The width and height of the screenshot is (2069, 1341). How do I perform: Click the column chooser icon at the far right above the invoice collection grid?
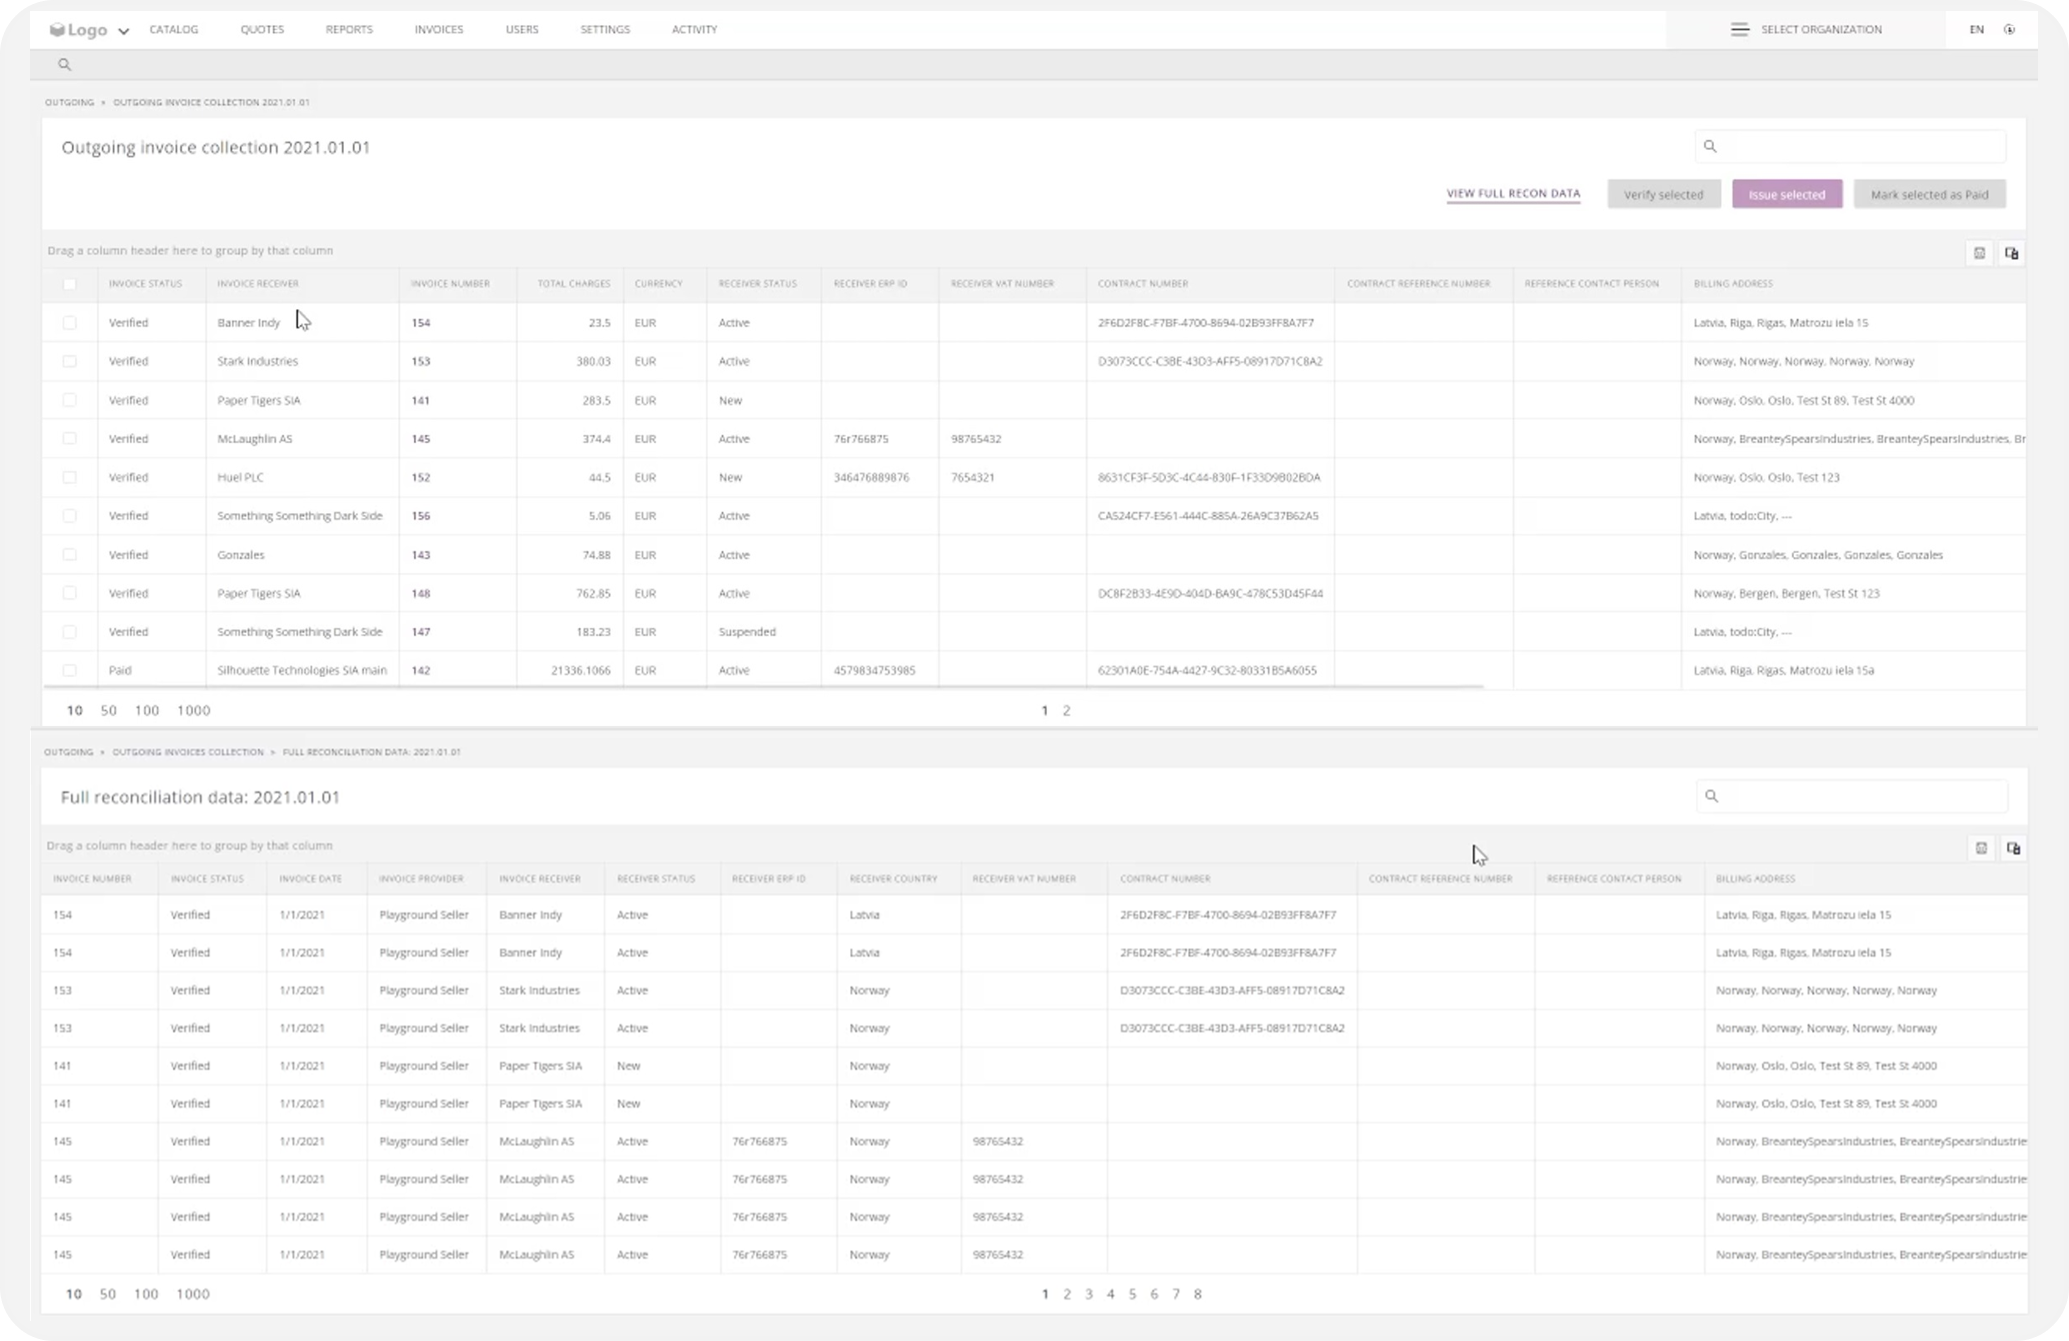point(2011,253)
